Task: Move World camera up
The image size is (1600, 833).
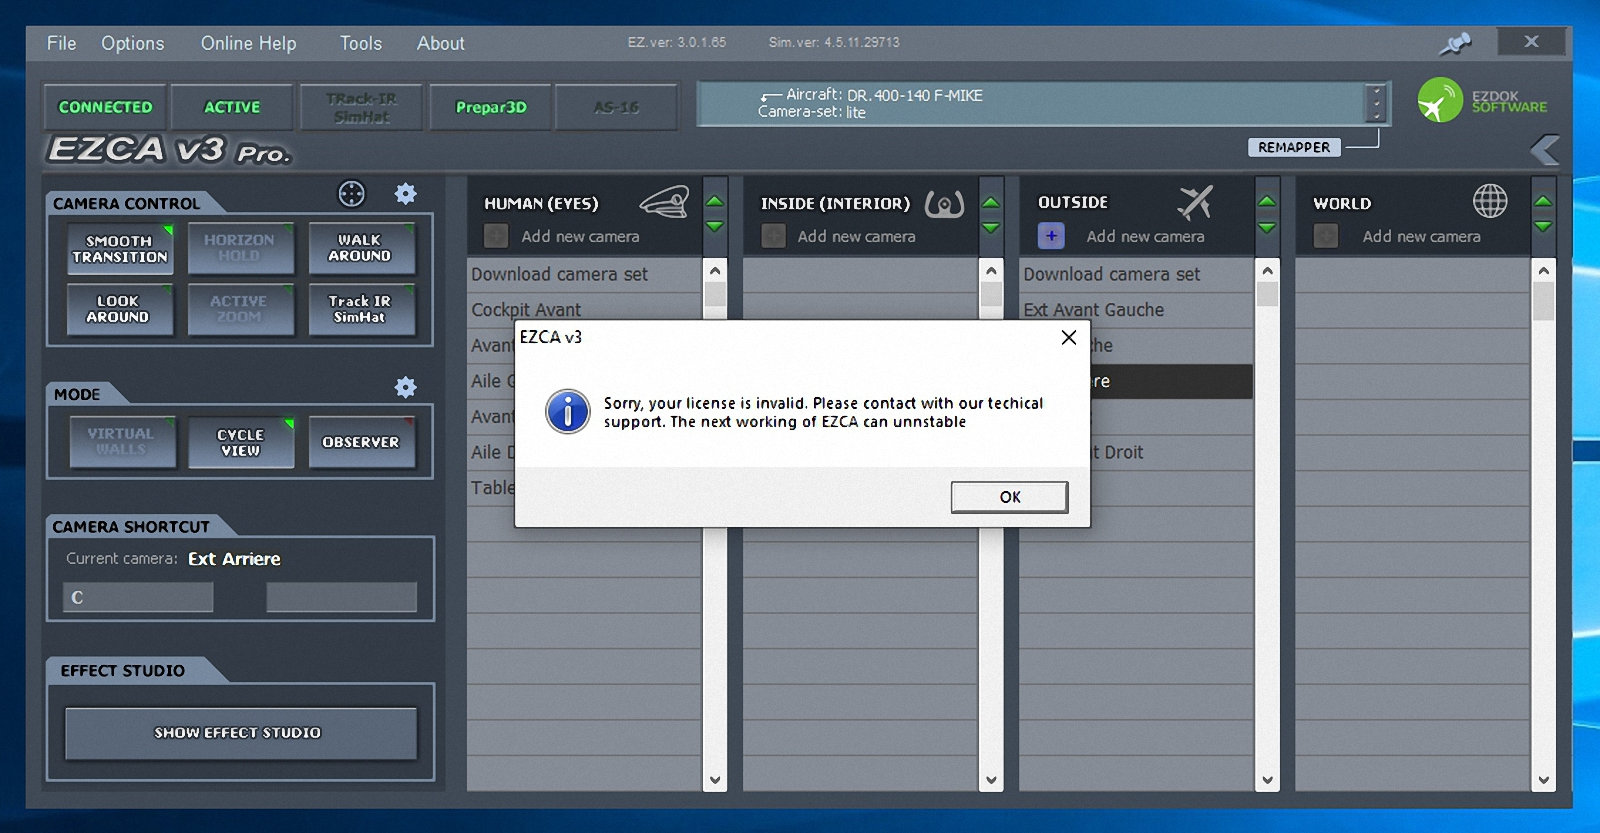Action: [1543, 202]
